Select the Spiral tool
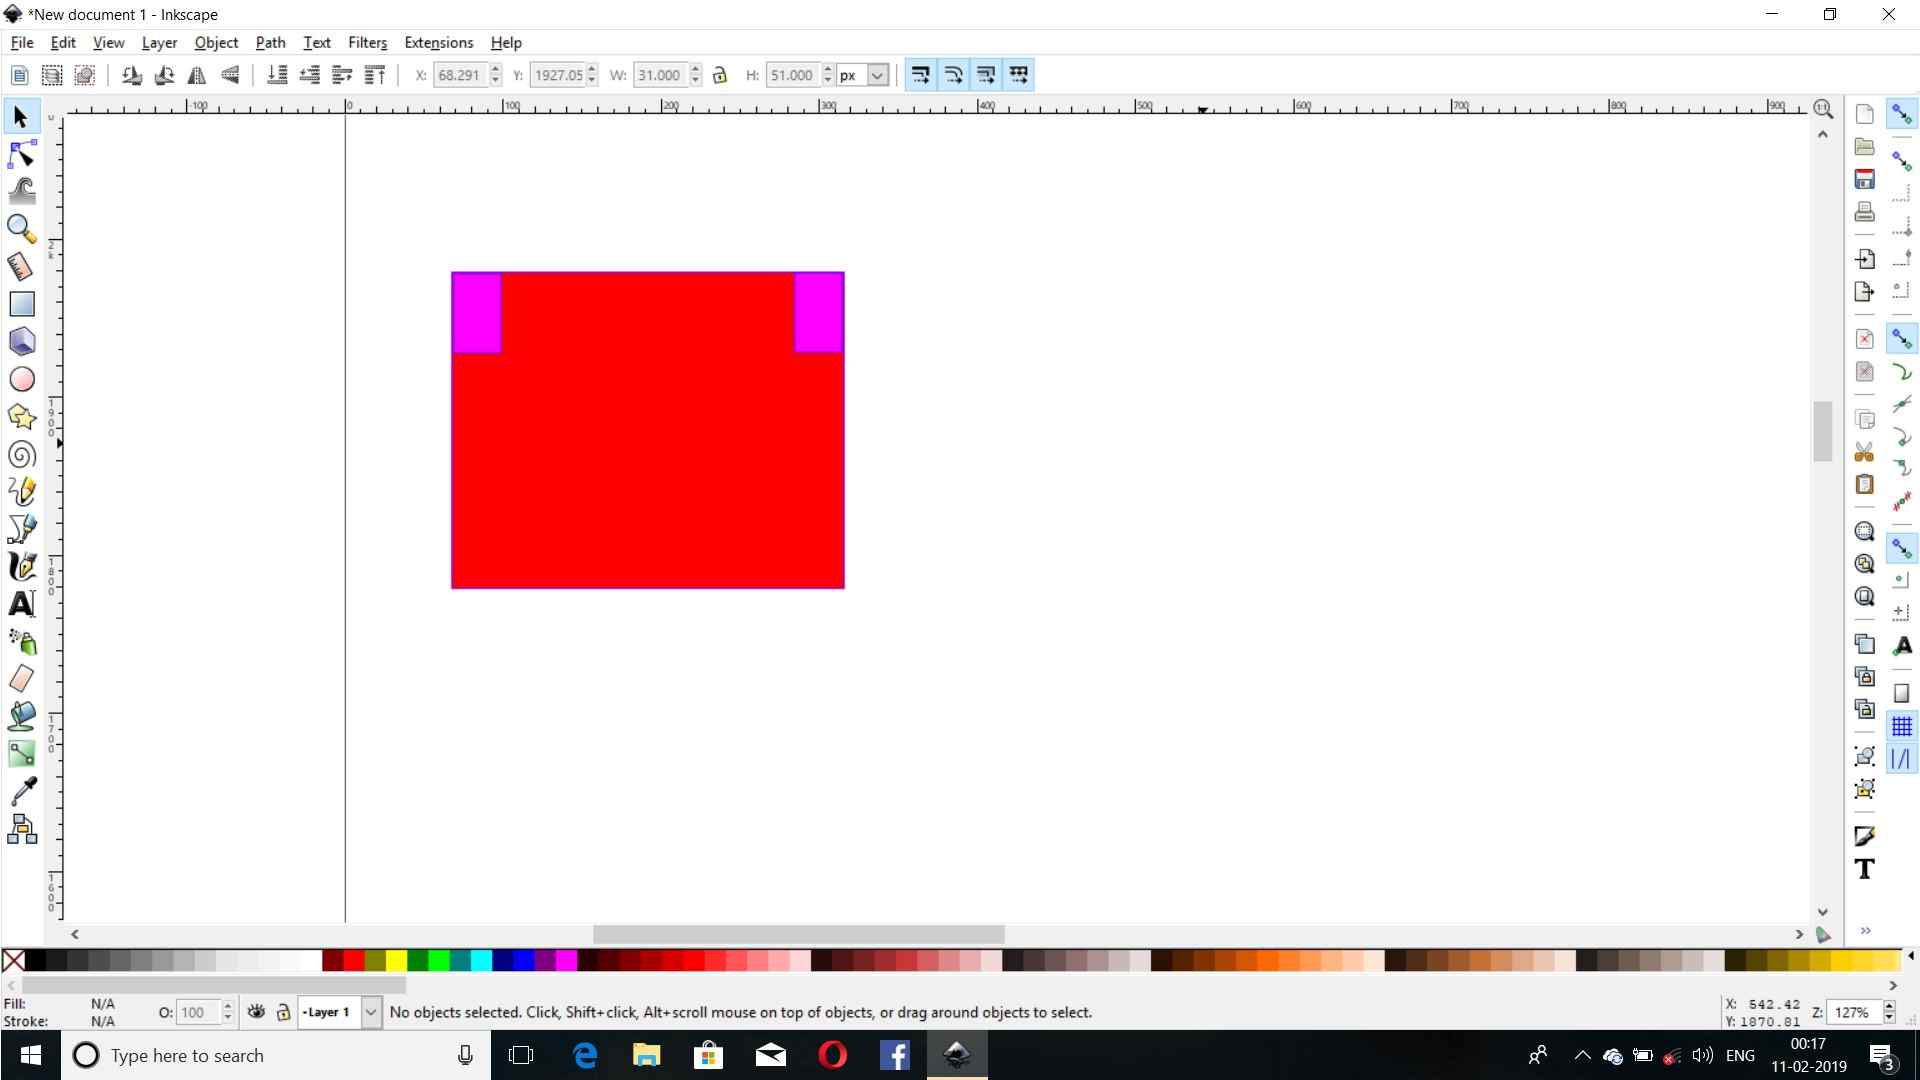1920x1080 pixels. pyautogui.click(x=21, y=455)
